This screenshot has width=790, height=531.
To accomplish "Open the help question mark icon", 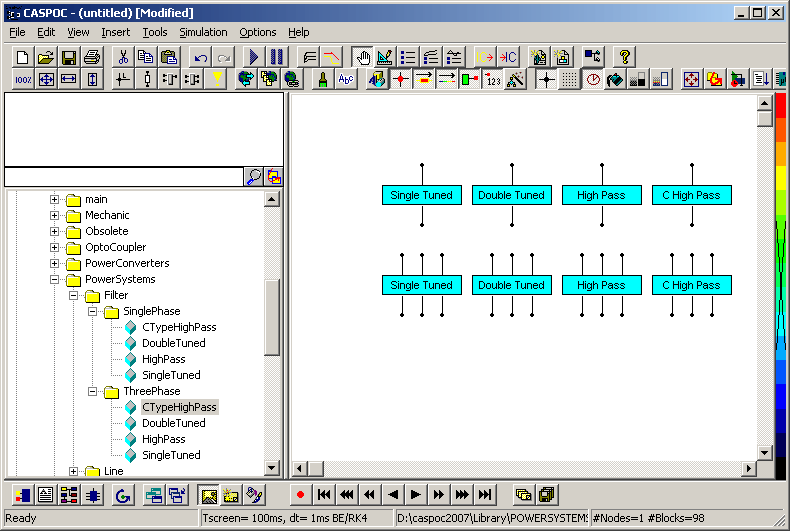I will point(624,57).
